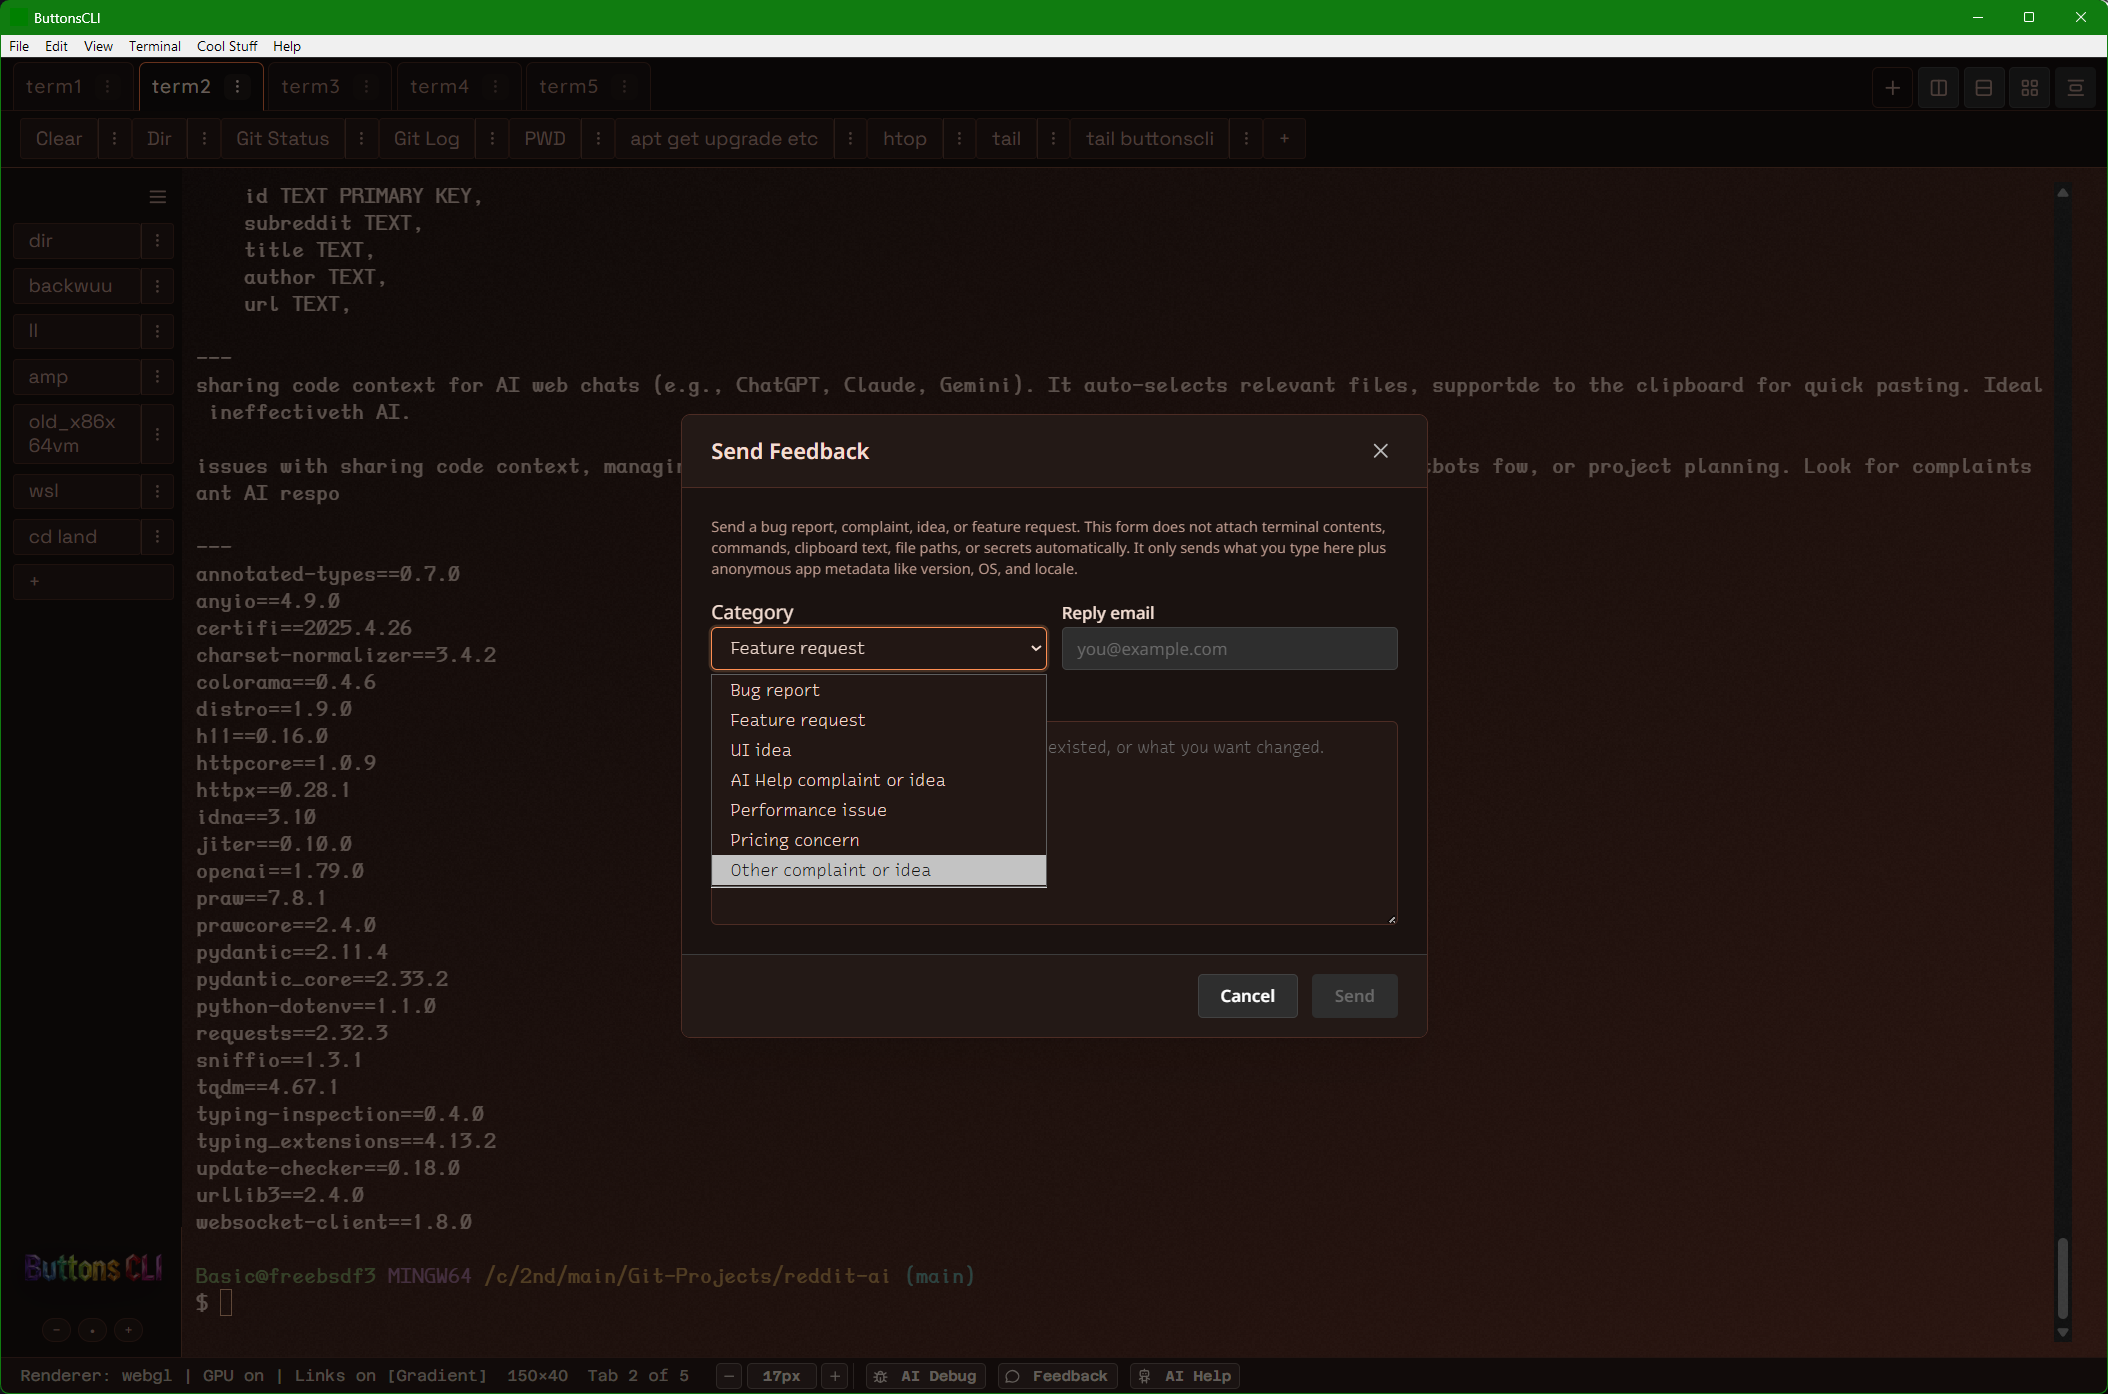Open options dots for cd land button
2108x1394 pixels.
tap(157, 537)
